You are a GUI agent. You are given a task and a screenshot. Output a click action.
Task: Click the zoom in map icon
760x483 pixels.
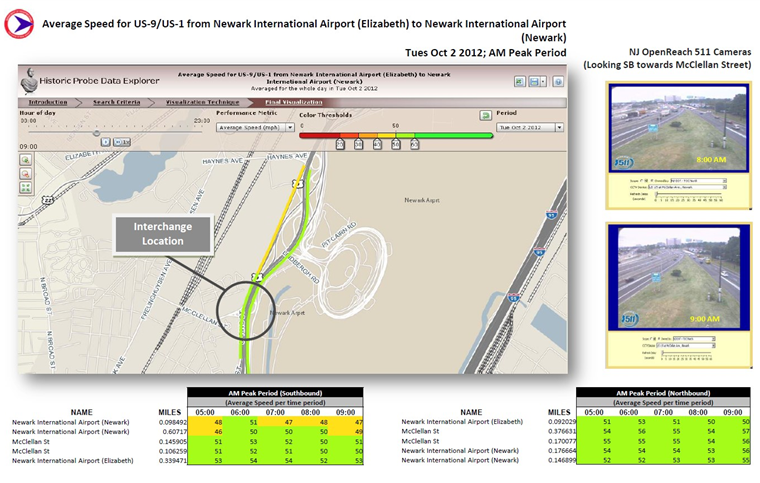[25, 159]
